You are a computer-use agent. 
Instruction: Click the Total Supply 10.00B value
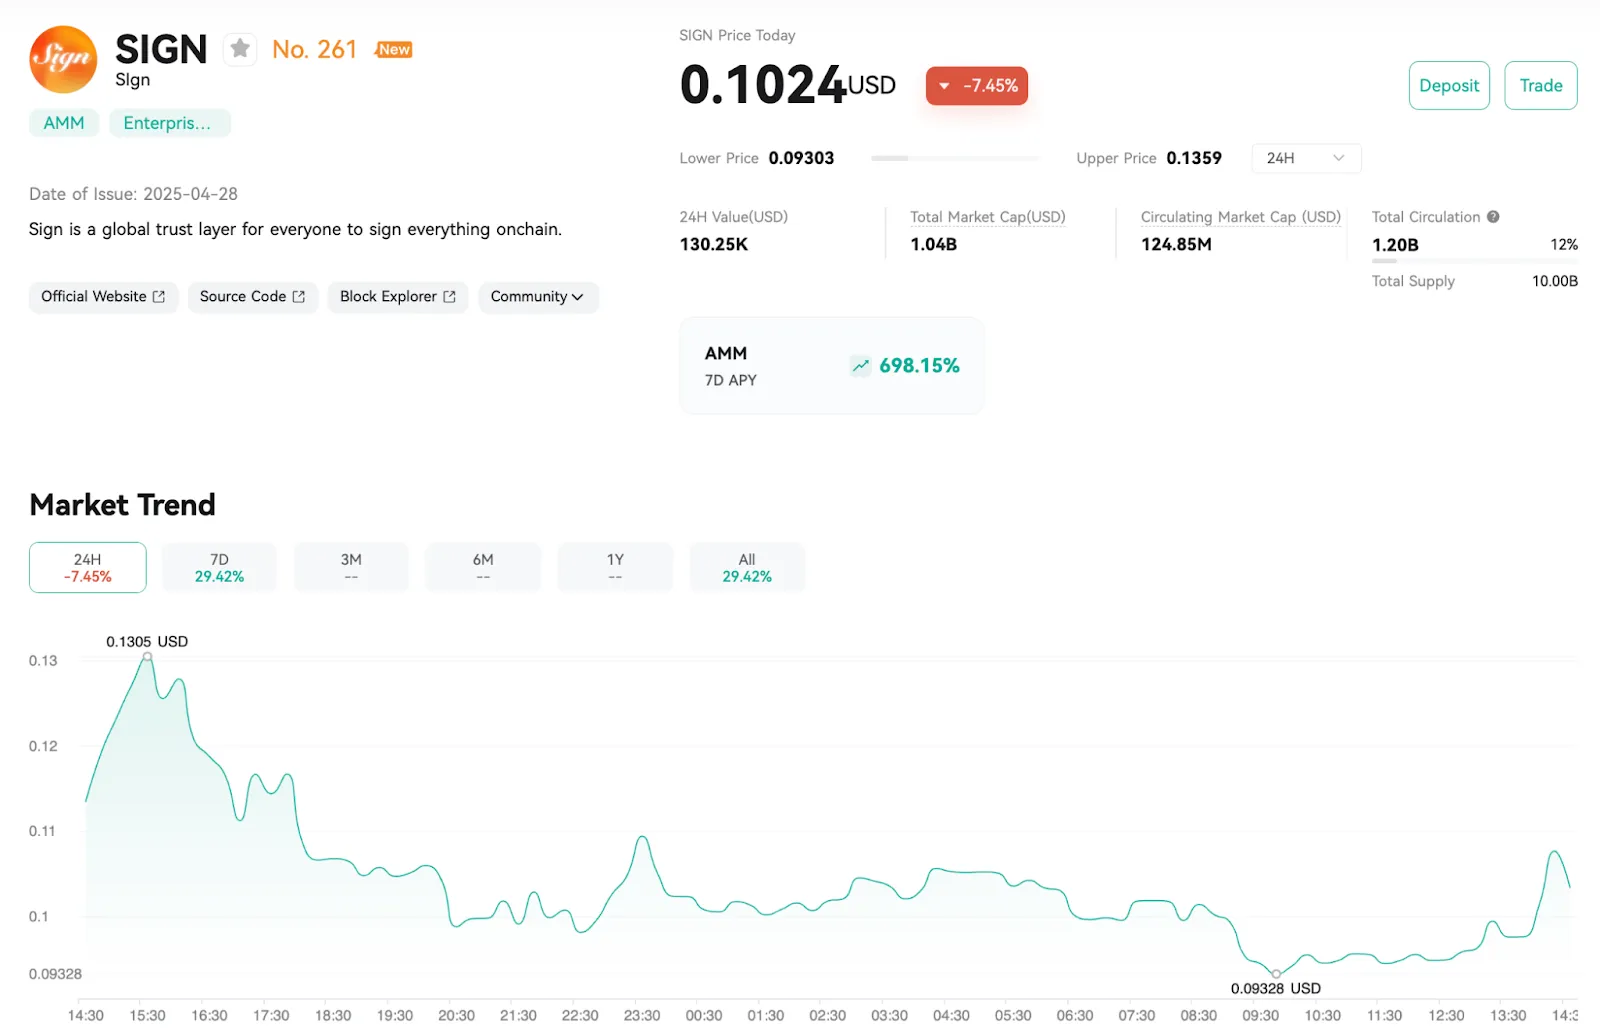point(1555,281)
